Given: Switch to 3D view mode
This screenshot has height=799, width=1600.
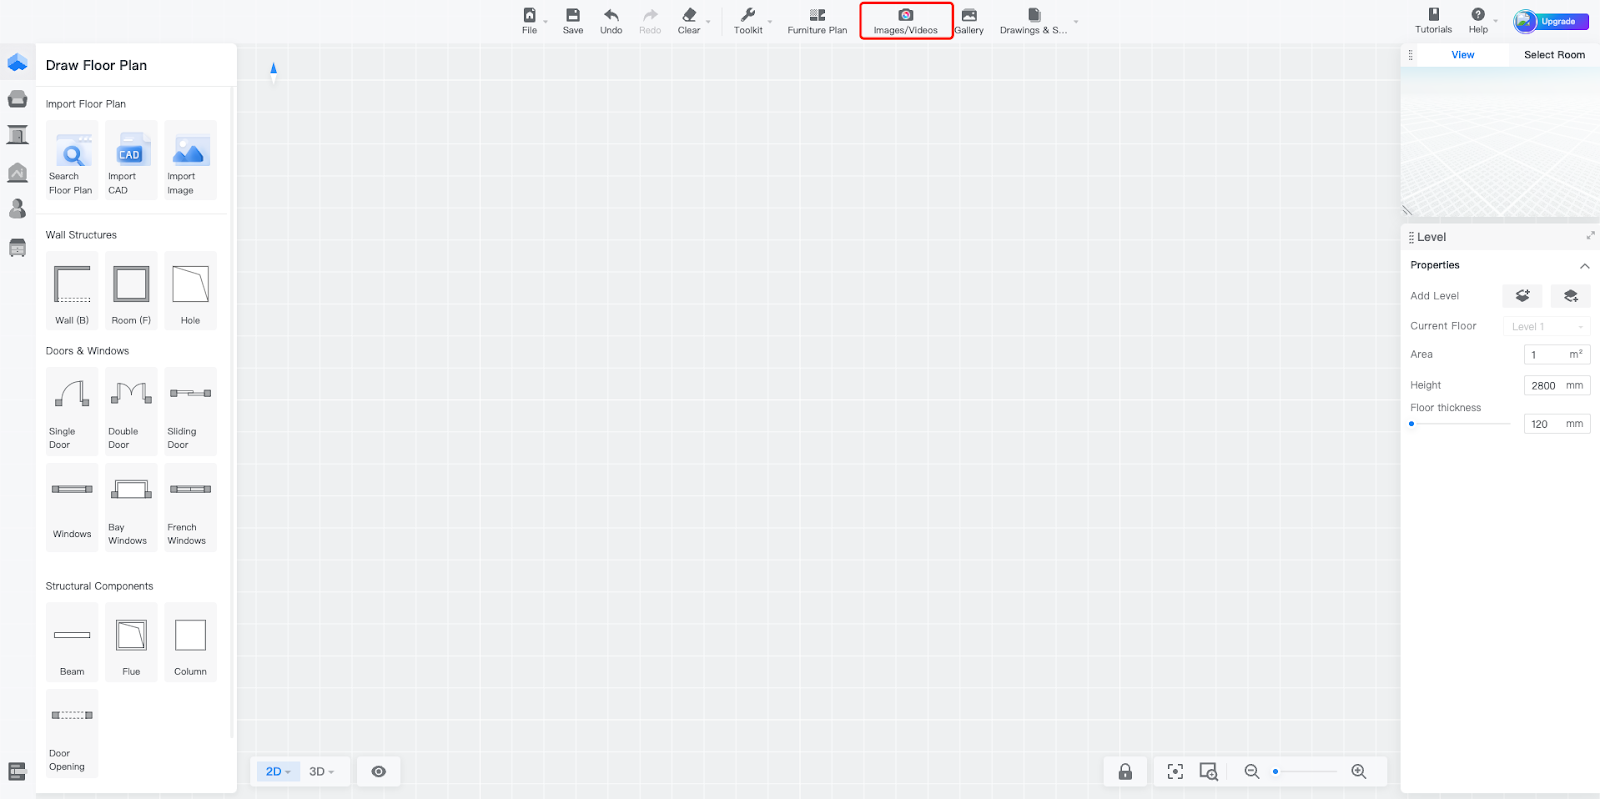Looking at the screenshot, I should click(x=321, y=771).
